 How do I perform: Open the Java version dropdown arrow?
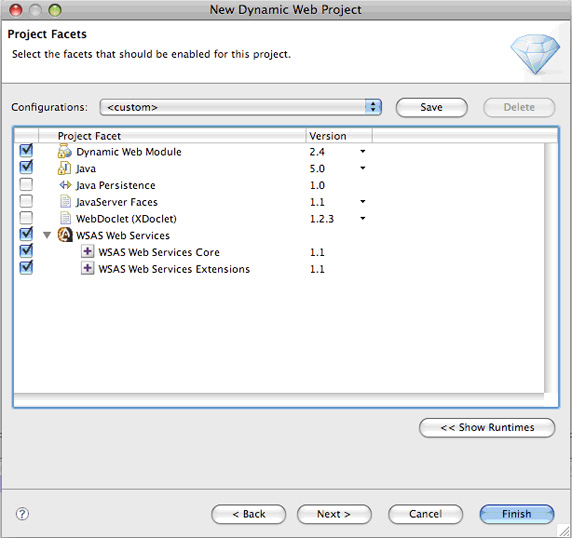pos(363,168)
